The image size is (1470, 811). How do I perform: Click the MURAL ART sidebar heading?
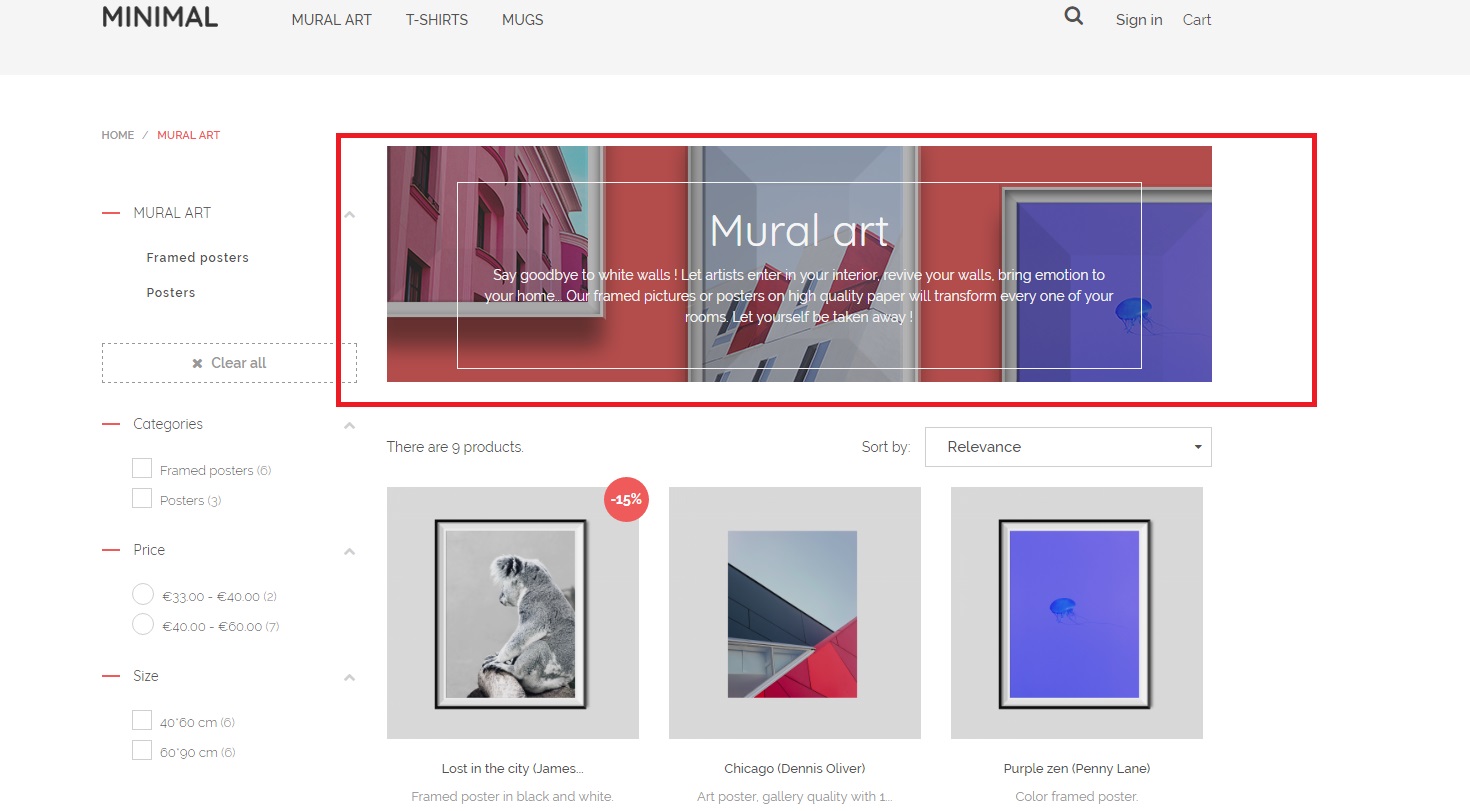point(172,213)
